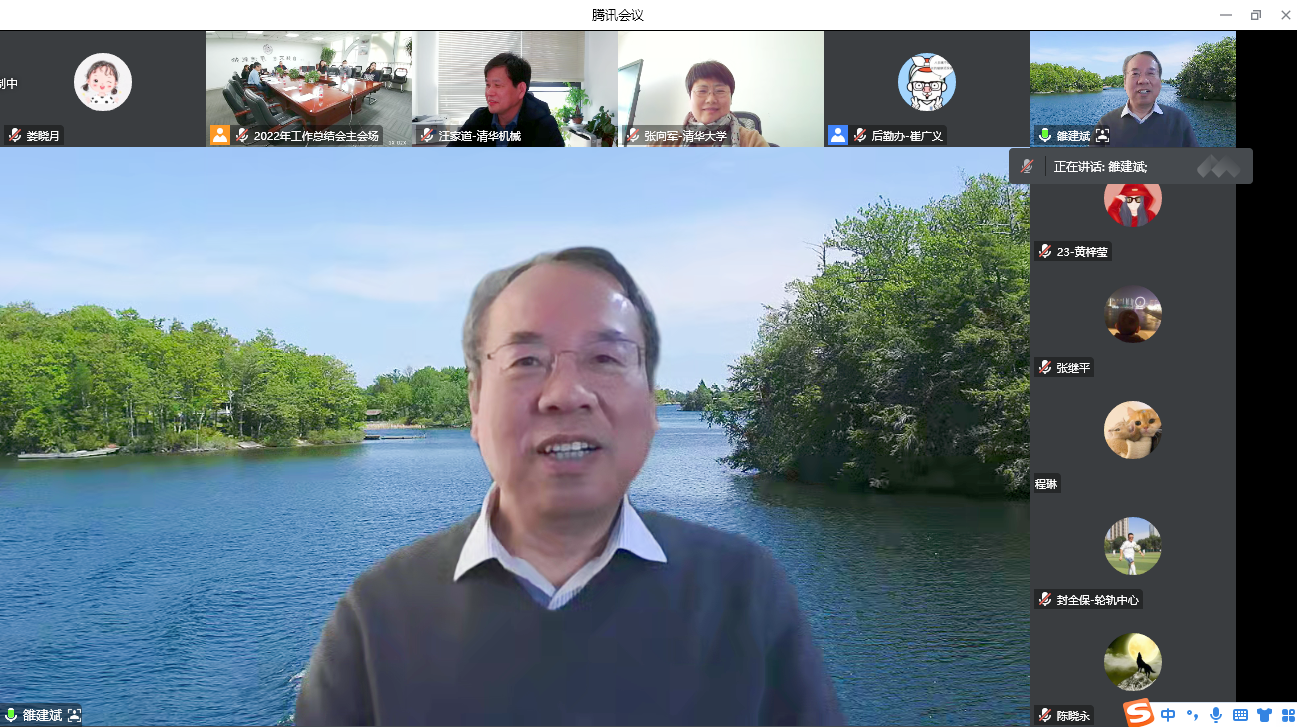Viewport: 1297px width, 727px height.
Task: Select 陈晓永's wolf moon avatar
Action: click(x=1133, y=662)
